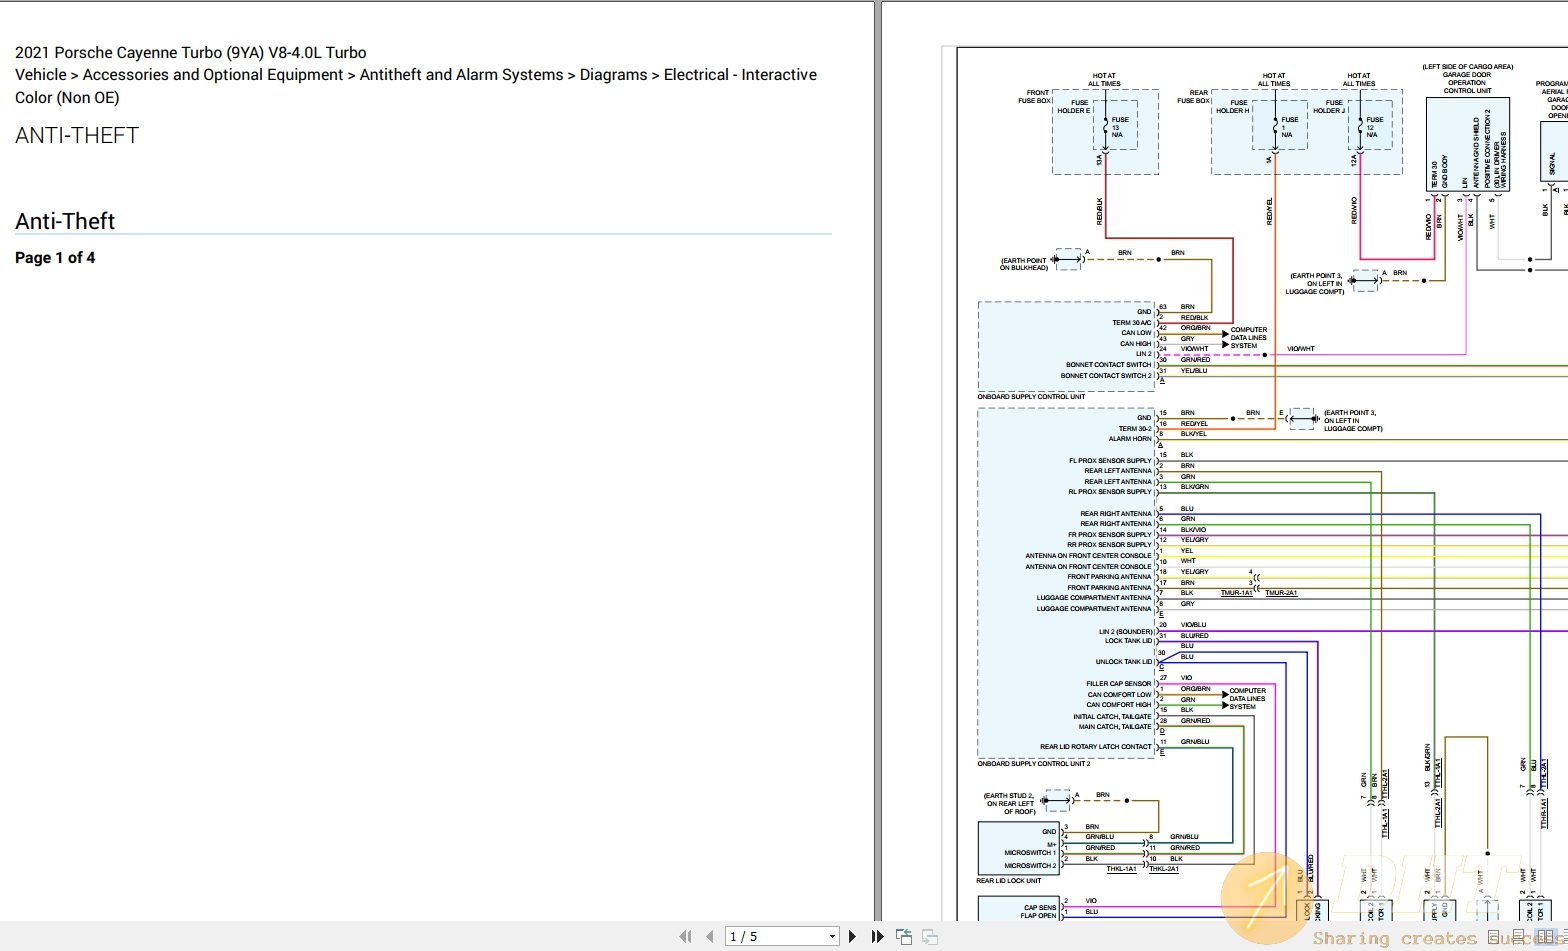Jump to the last page
The width and height of the screenshot is (1568, 951).
click(x=877, y=936)
